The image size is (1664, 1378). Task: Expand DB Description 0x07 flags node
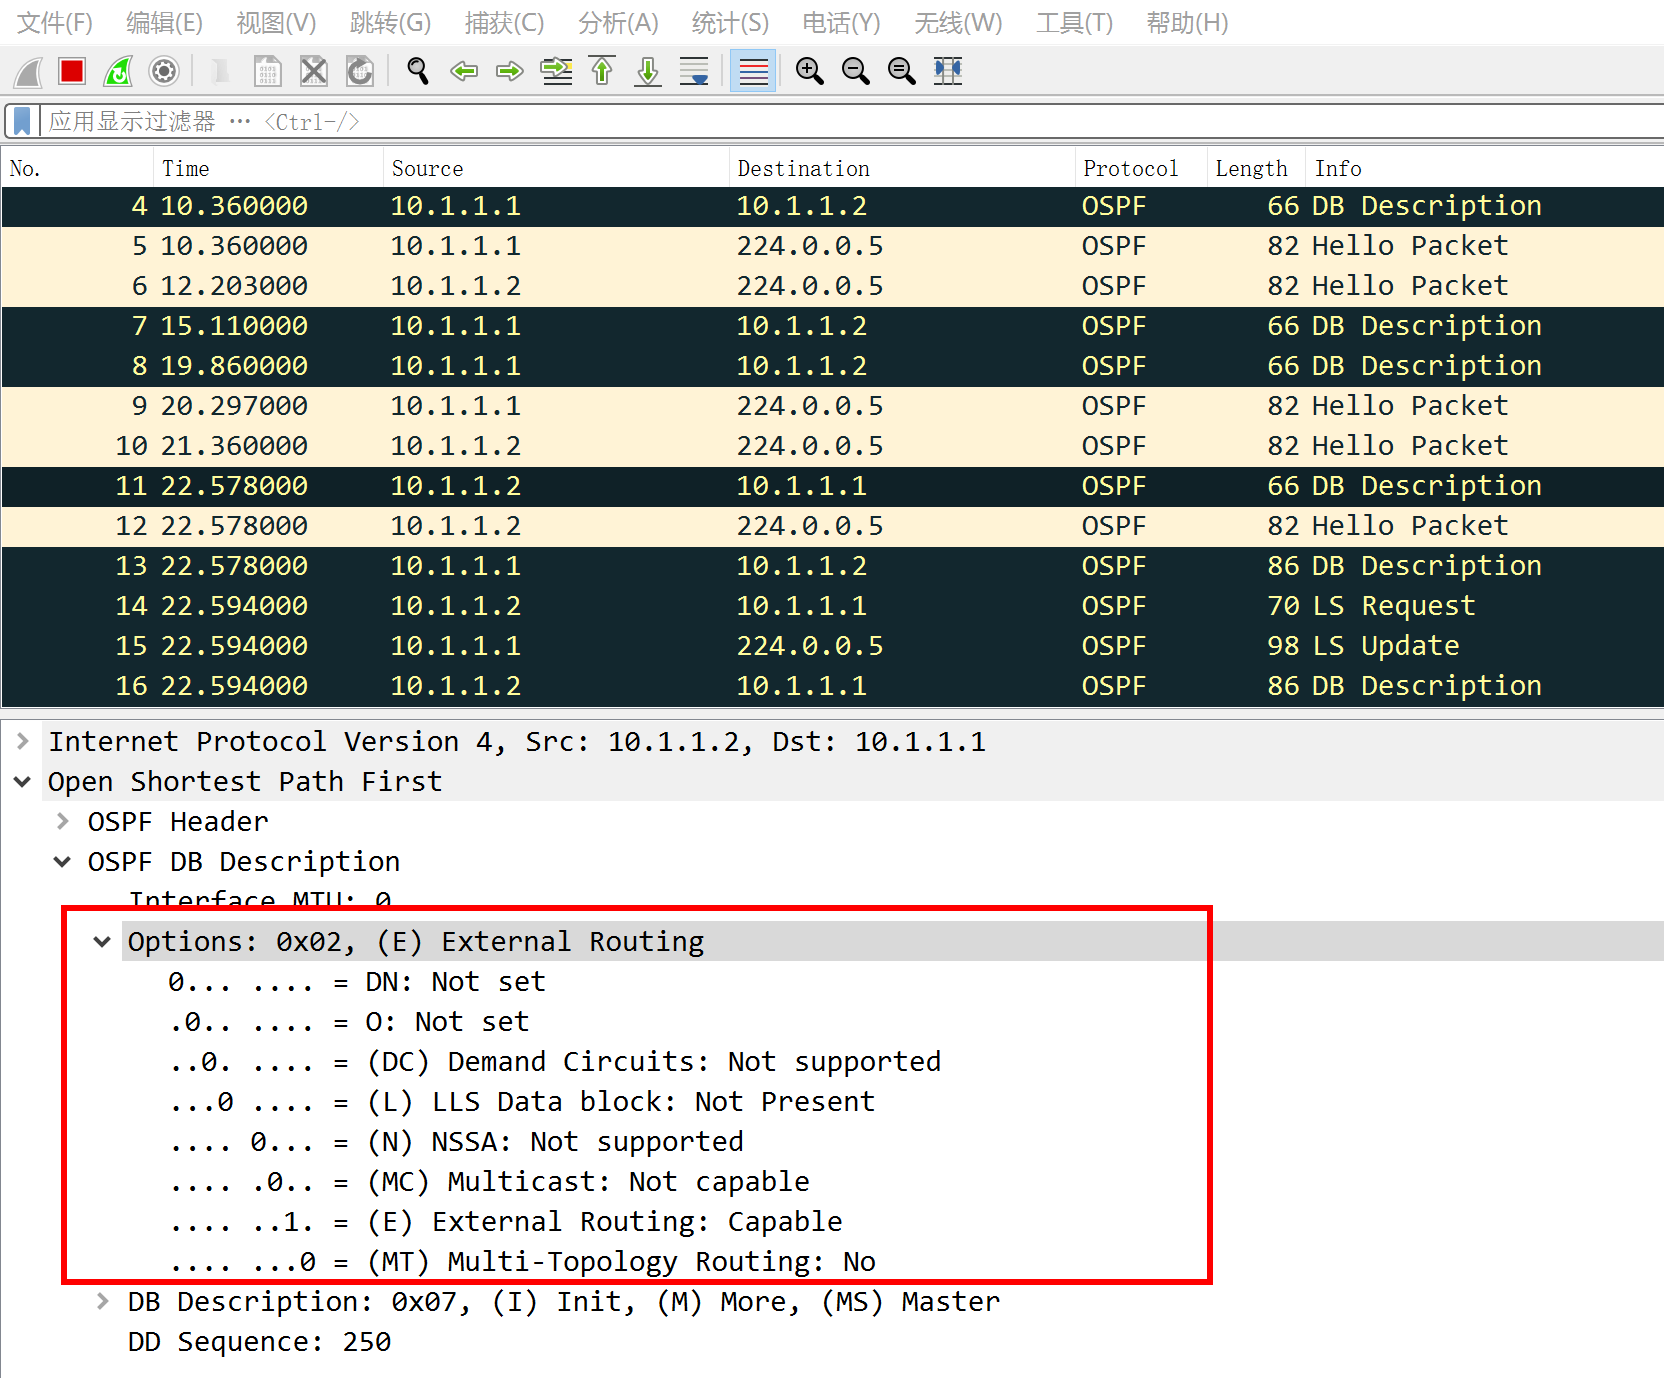click(x=102, y=1302)
